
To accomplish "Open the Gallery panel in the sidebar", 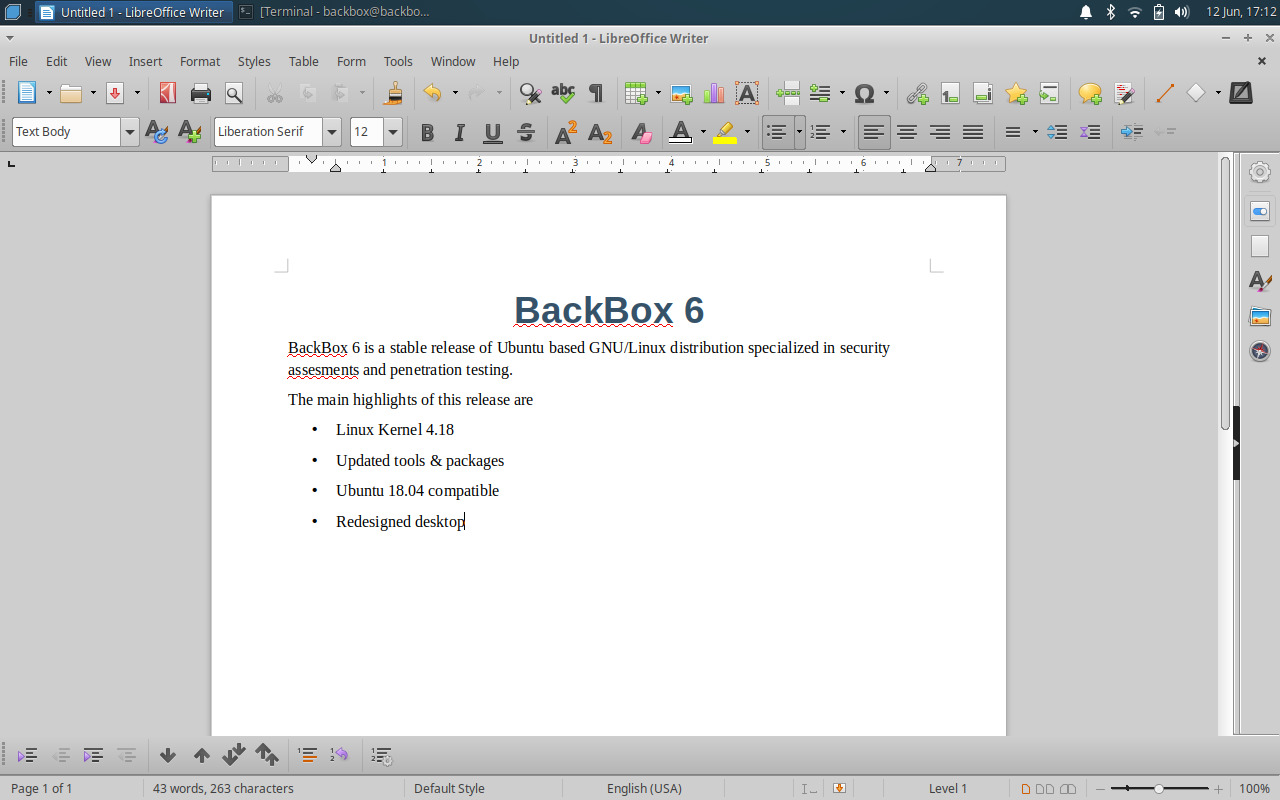I will pos(1260,316).
